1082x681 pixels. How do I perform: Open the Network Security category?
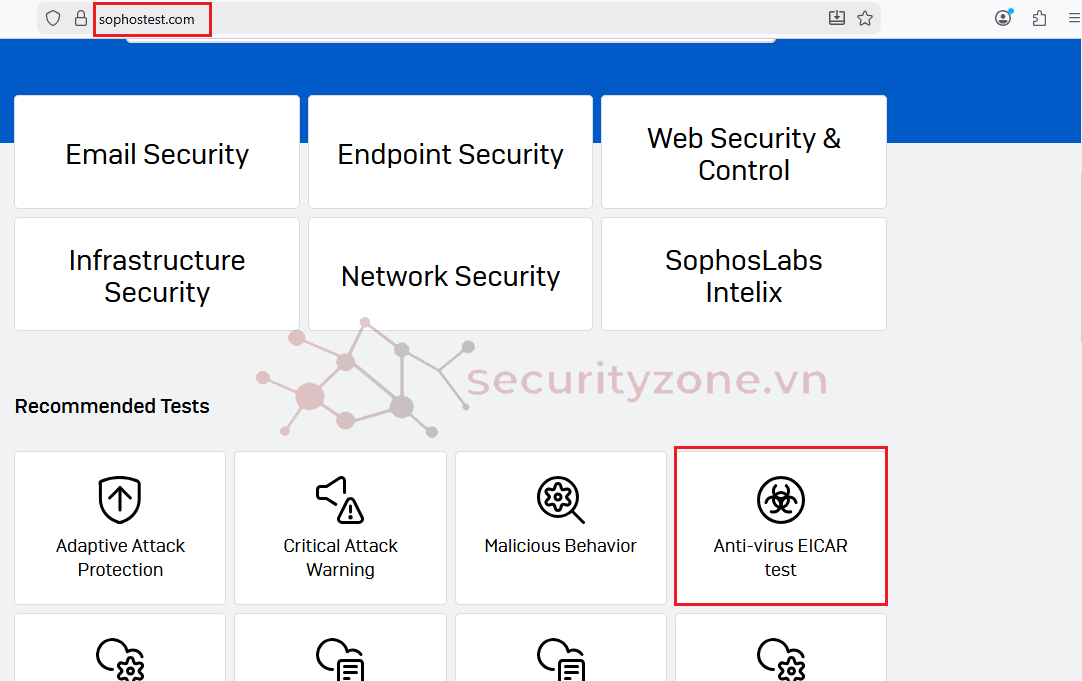pyautogui.click(x=450, y=275)
